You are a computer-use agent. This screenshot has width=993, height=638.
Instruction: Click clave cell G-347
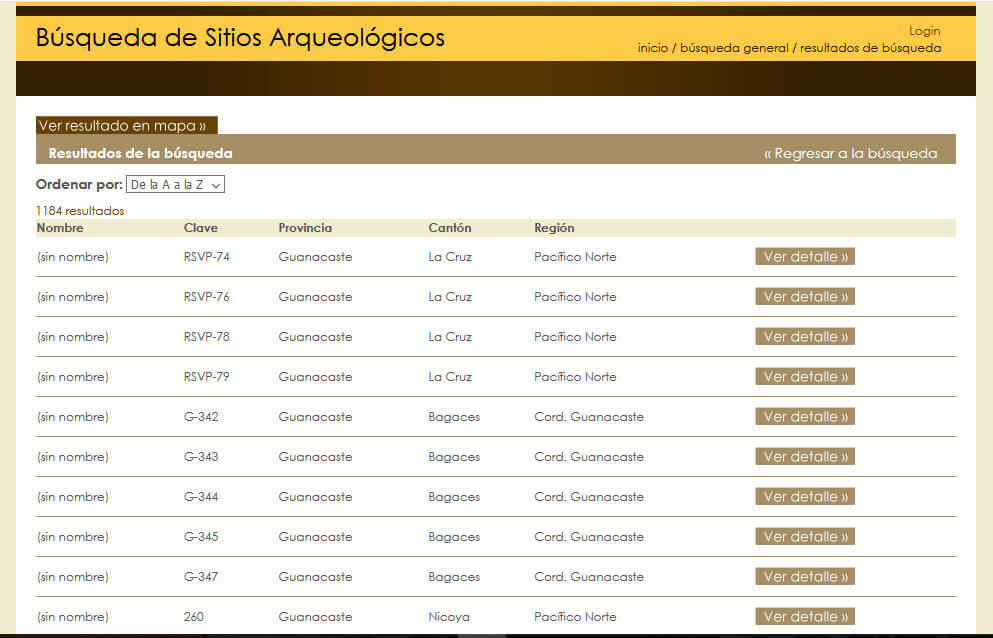tap(201, 576)
